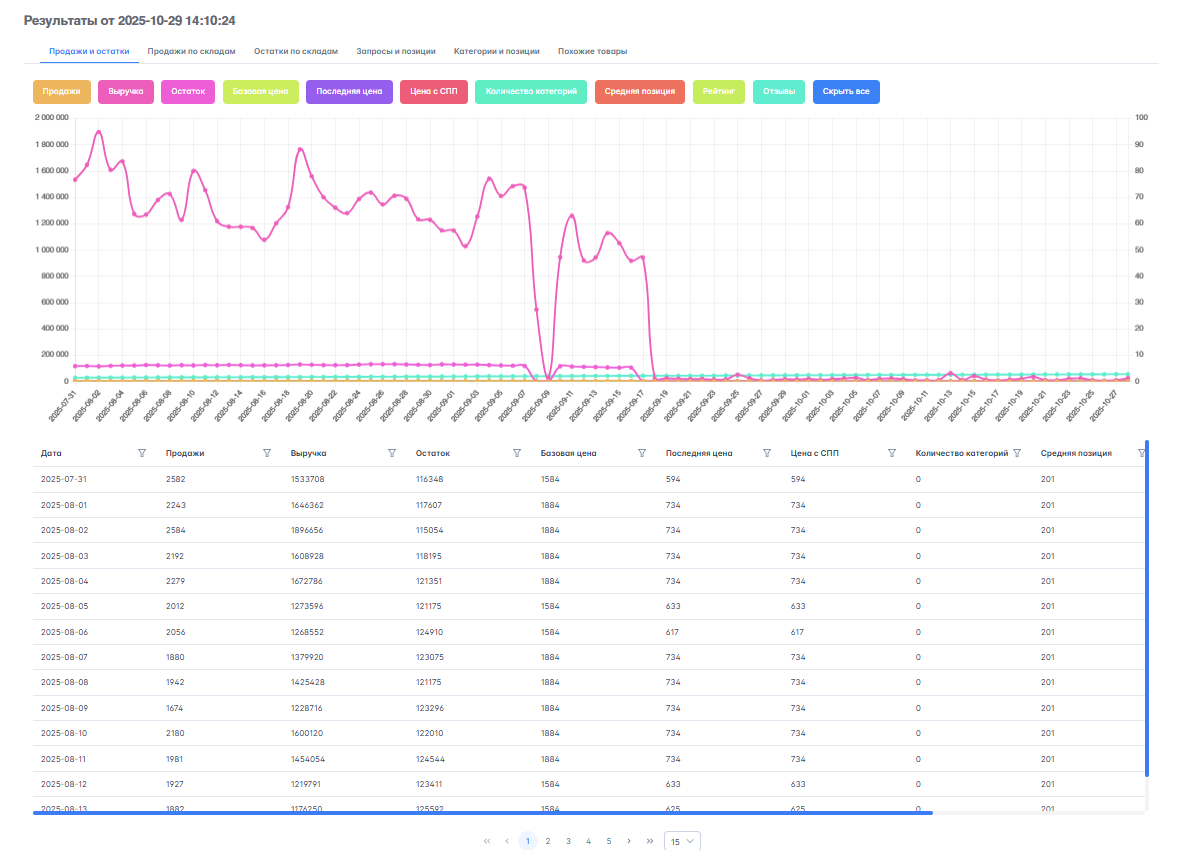Viewport: 1184px width, 868px height.
Task: Open filter for Последняя цена column
Action: tap(767, 453)
